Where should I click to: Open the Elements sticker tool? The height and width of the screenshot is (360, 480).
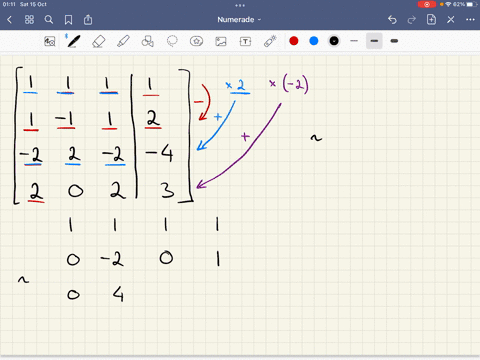click(x=196, y=41)
